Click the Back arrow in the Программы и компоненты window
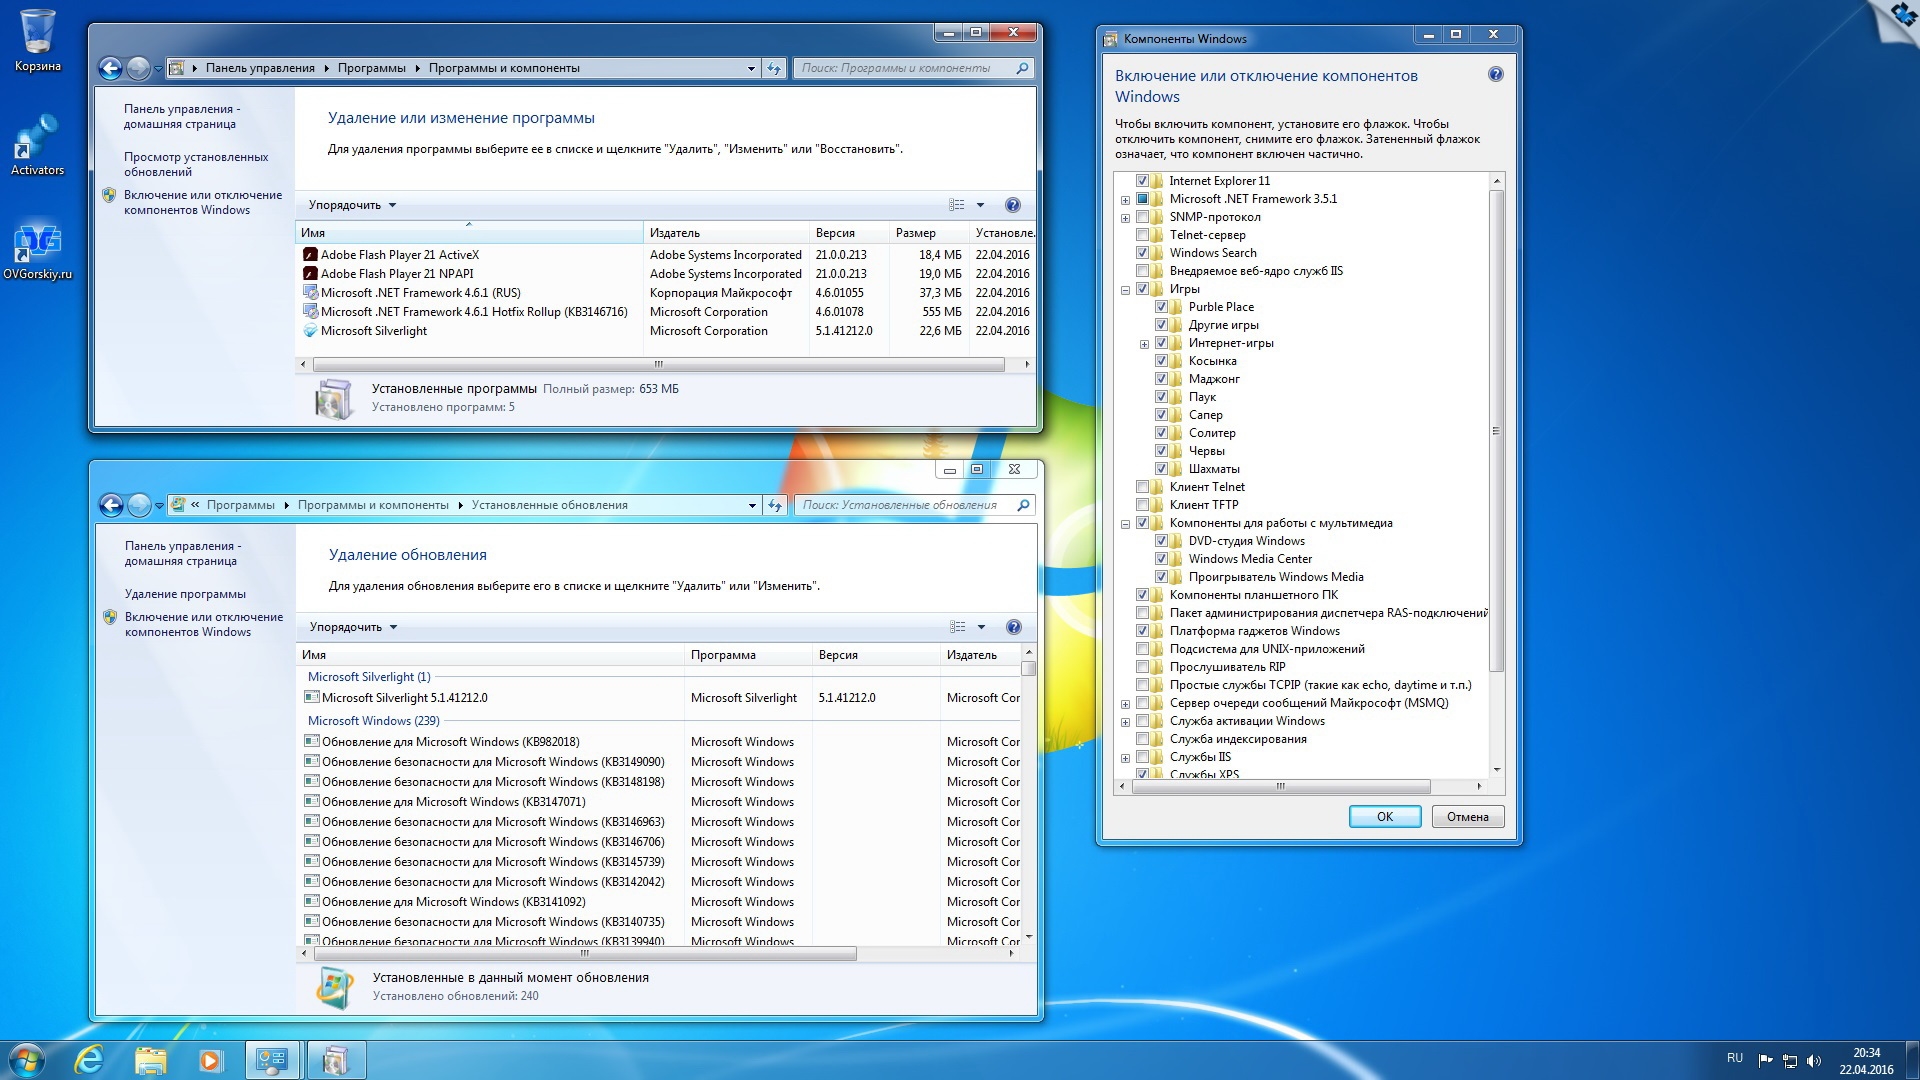The width and height of the screenshot is (1920, 1080). coord(110,68)
